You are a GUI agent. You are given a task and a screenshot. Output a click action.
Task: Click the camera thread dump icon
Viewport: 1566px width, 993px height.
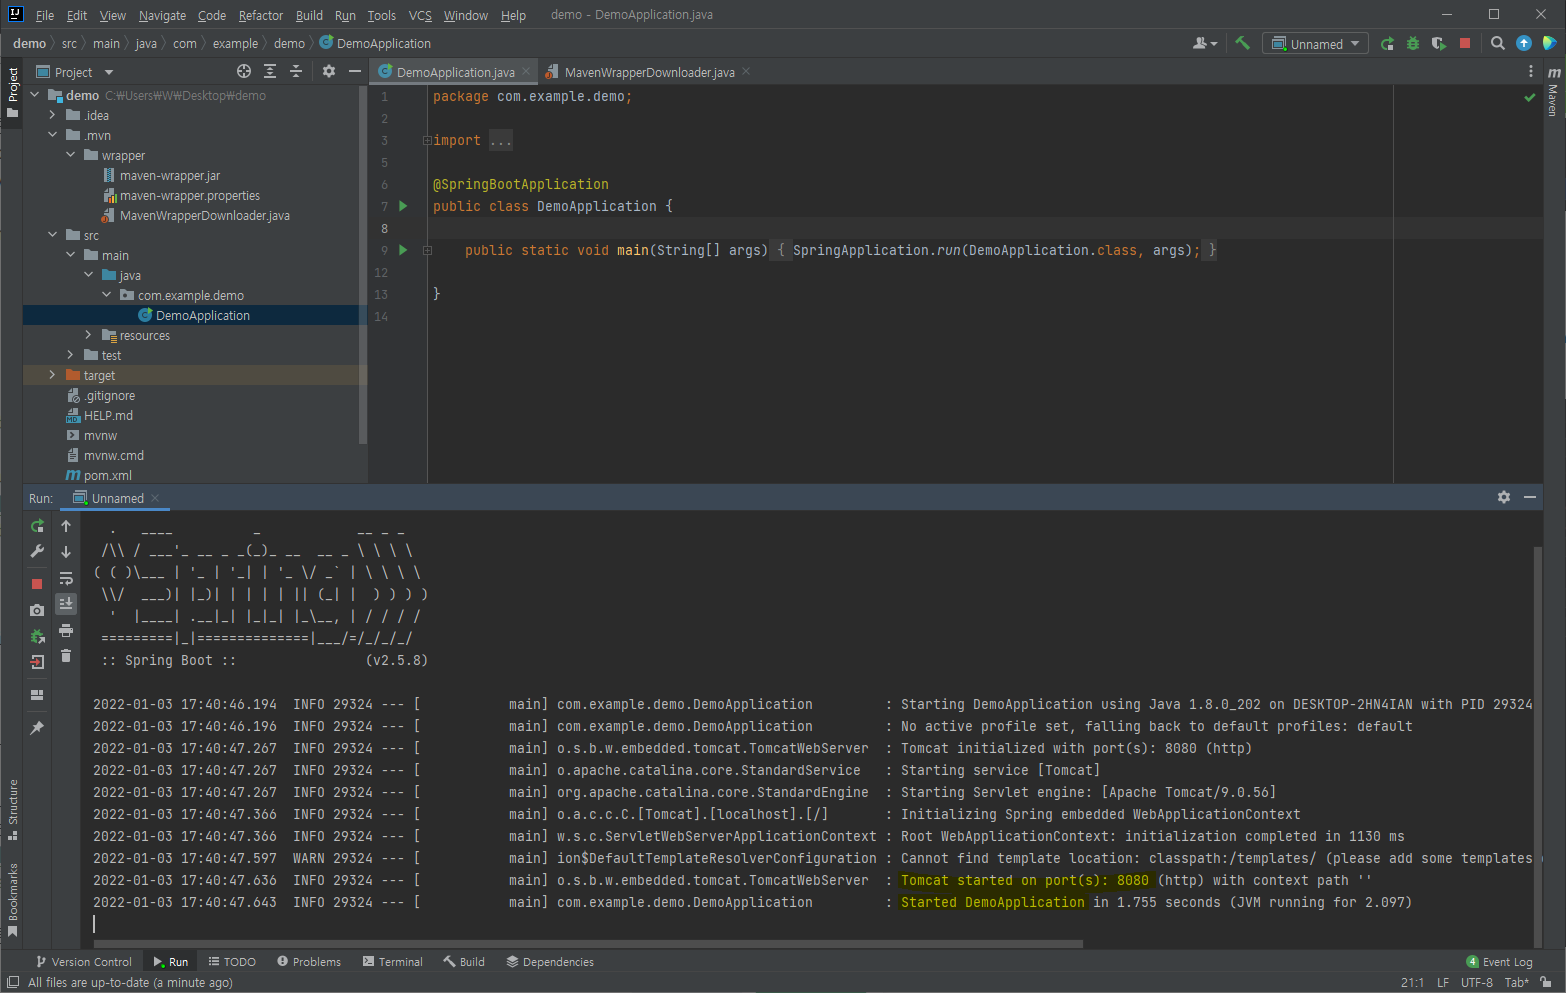[37, 610]
